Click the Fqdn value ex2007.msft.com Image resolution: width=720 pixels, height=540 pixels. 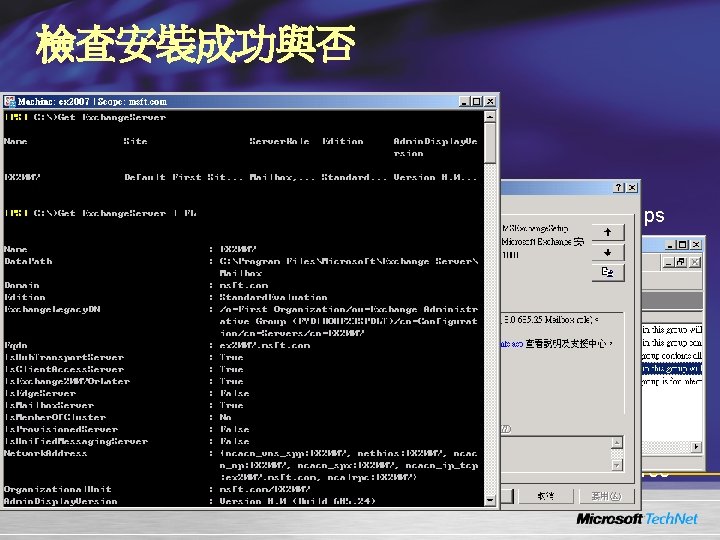coord(265,345)
